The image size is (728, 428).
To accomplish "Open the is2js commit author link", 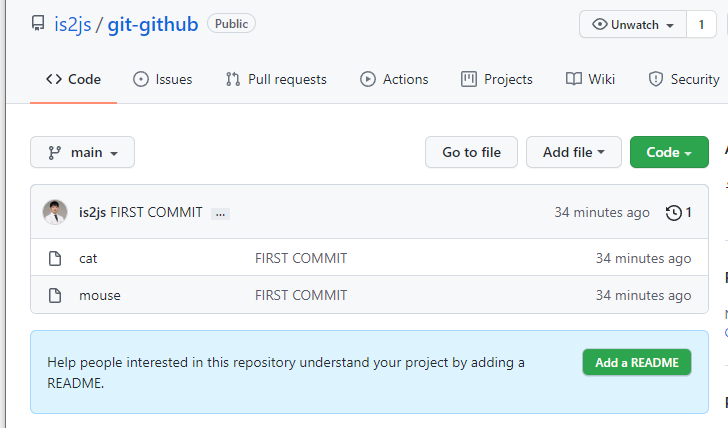I will [x=92, y=213].
